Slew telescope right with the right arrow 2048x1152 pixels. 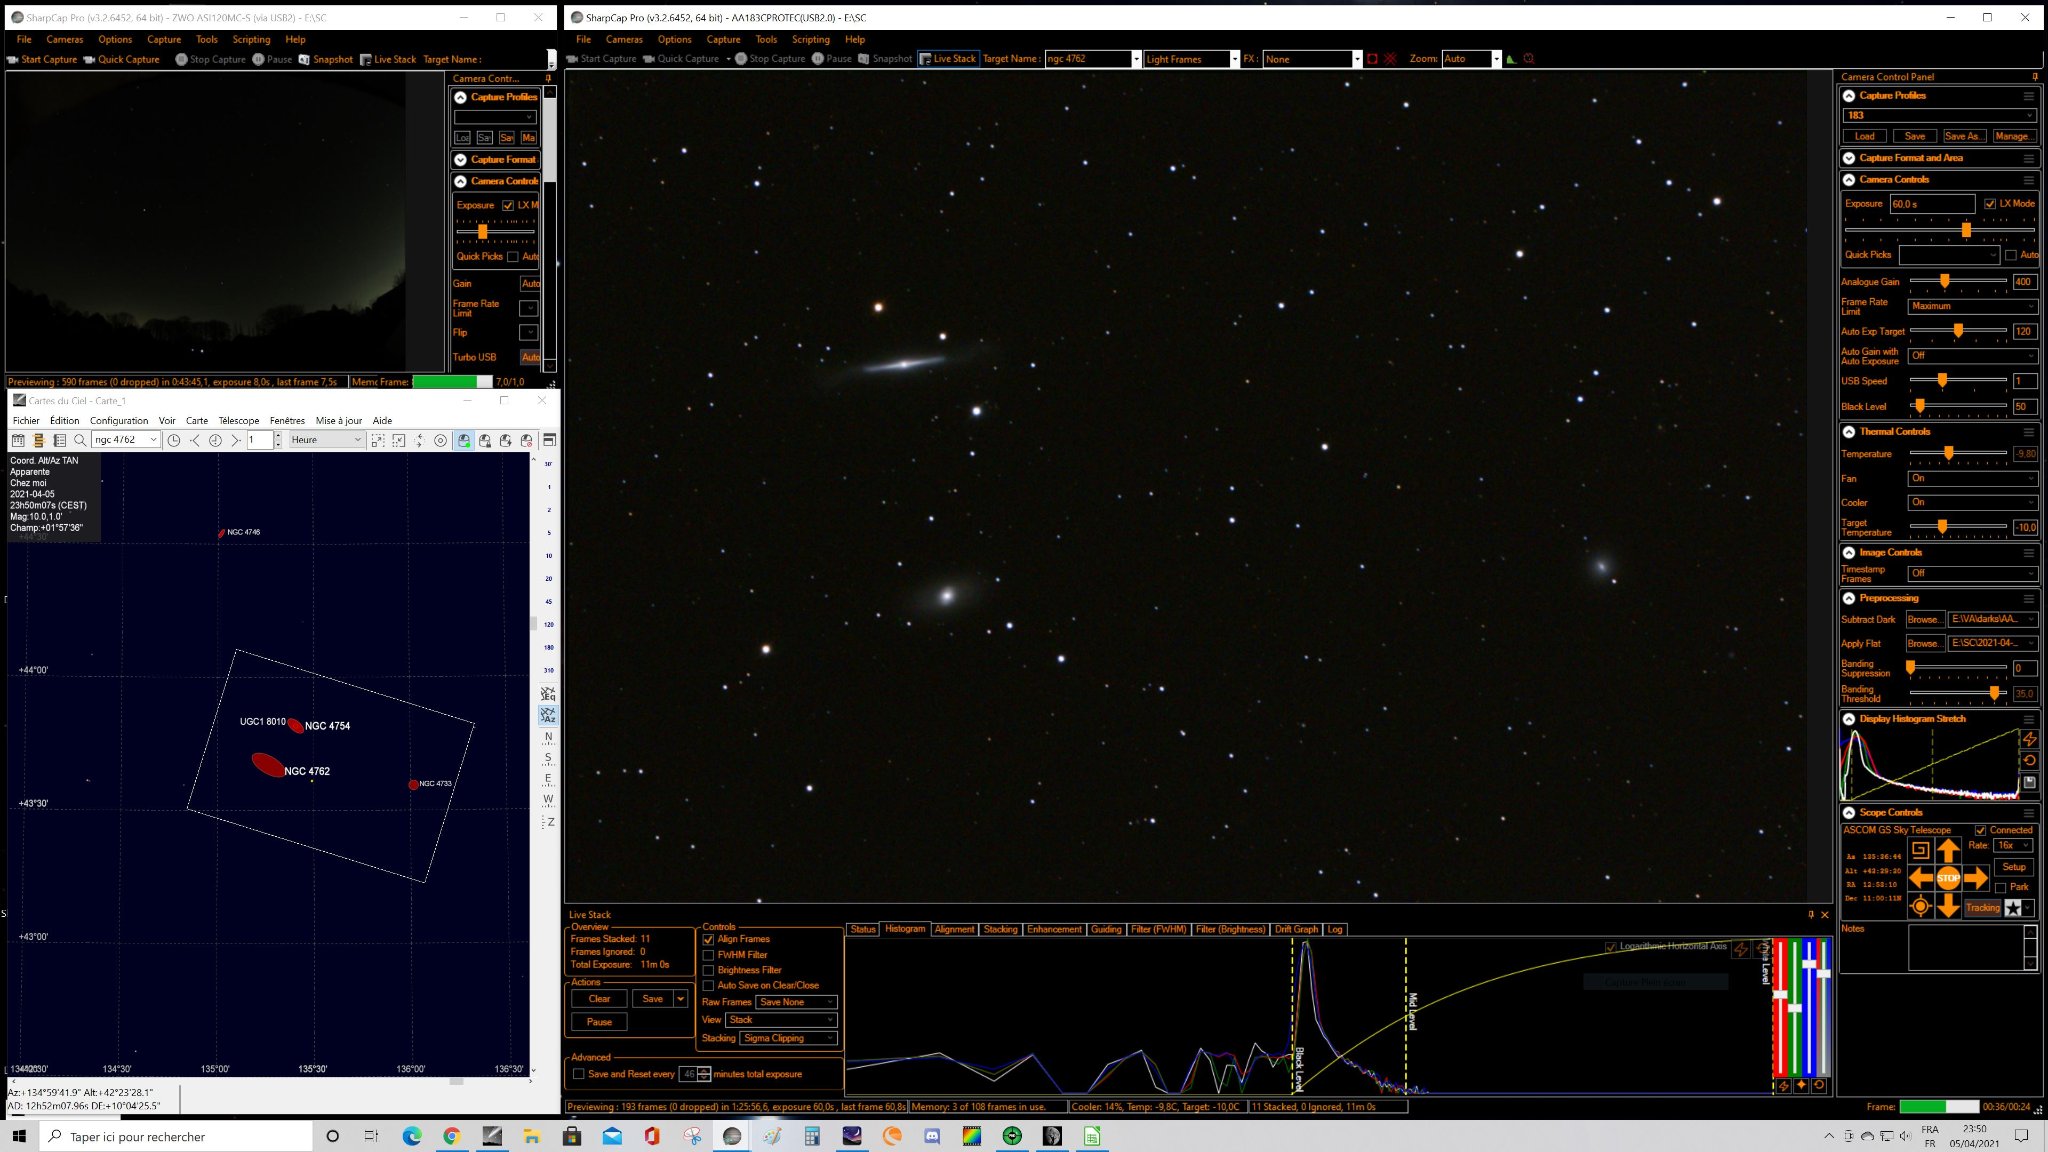pyautogui.click(x=1976, y=878)
